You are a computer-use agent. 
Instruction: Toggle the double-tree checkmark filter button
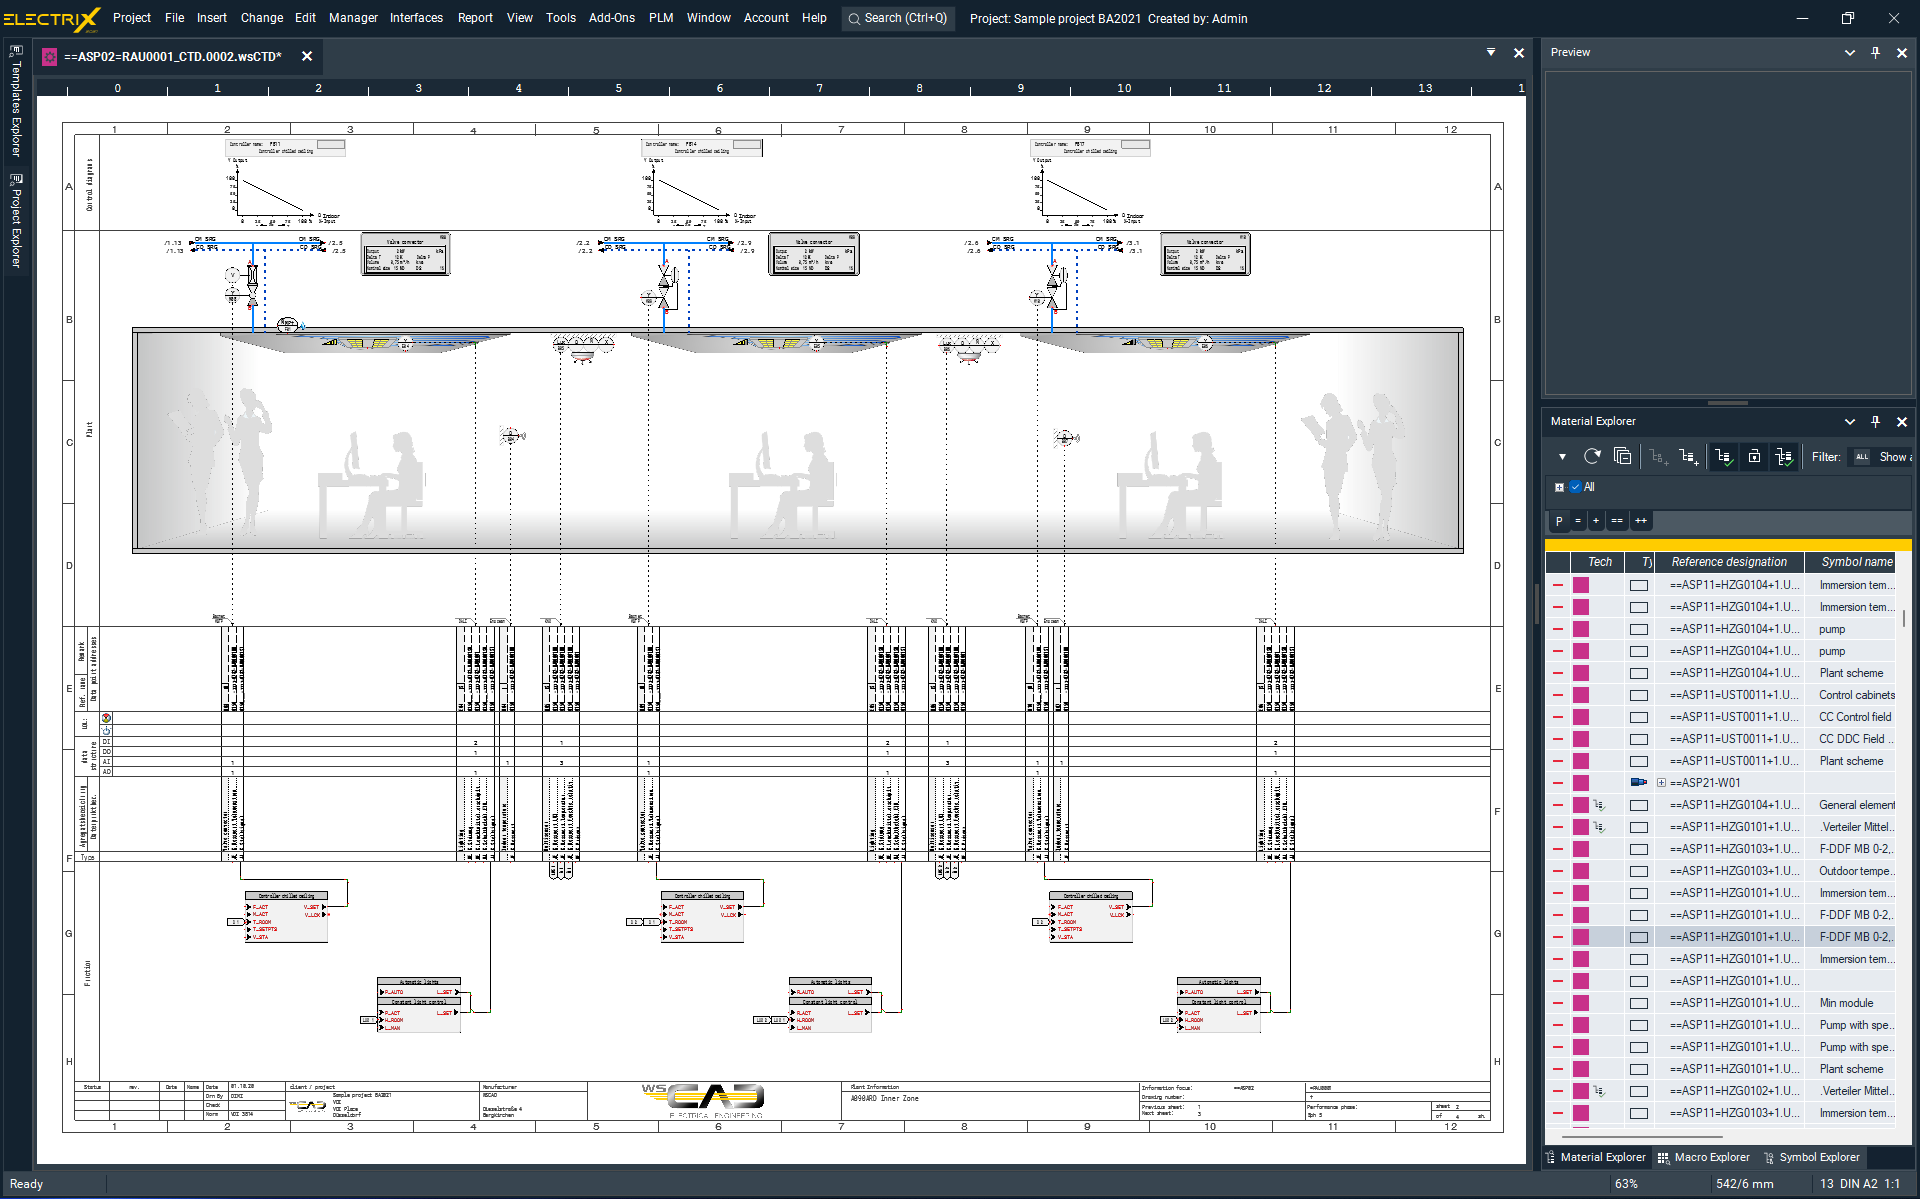[x=1784, y=457]
